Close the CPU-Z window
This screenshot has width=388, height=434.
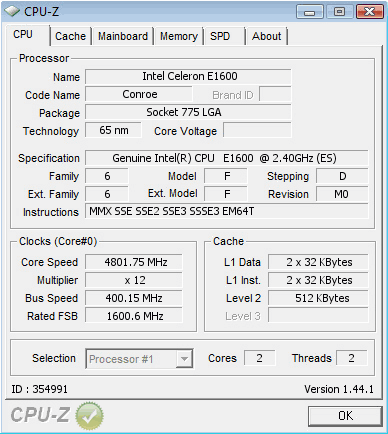click(369, 12)
